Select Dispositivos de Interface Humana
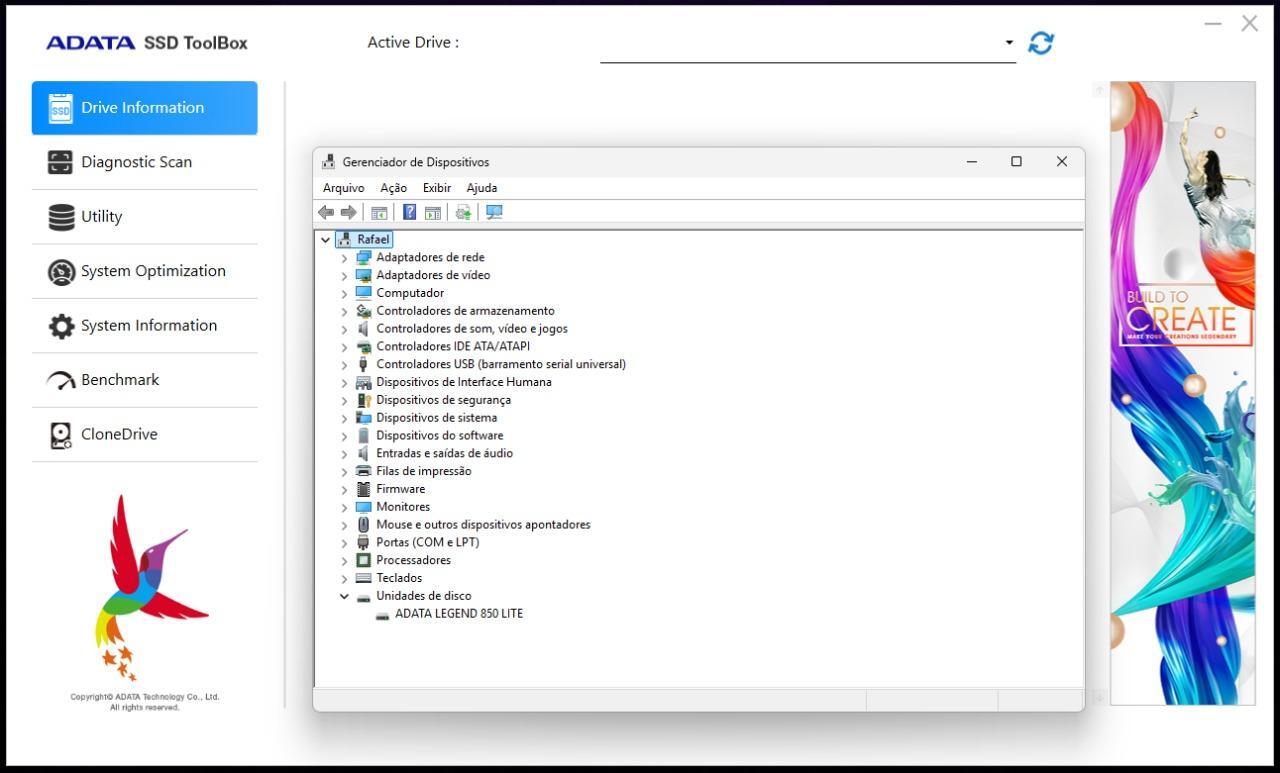The image size is (1280, 773). coord(464,382)
